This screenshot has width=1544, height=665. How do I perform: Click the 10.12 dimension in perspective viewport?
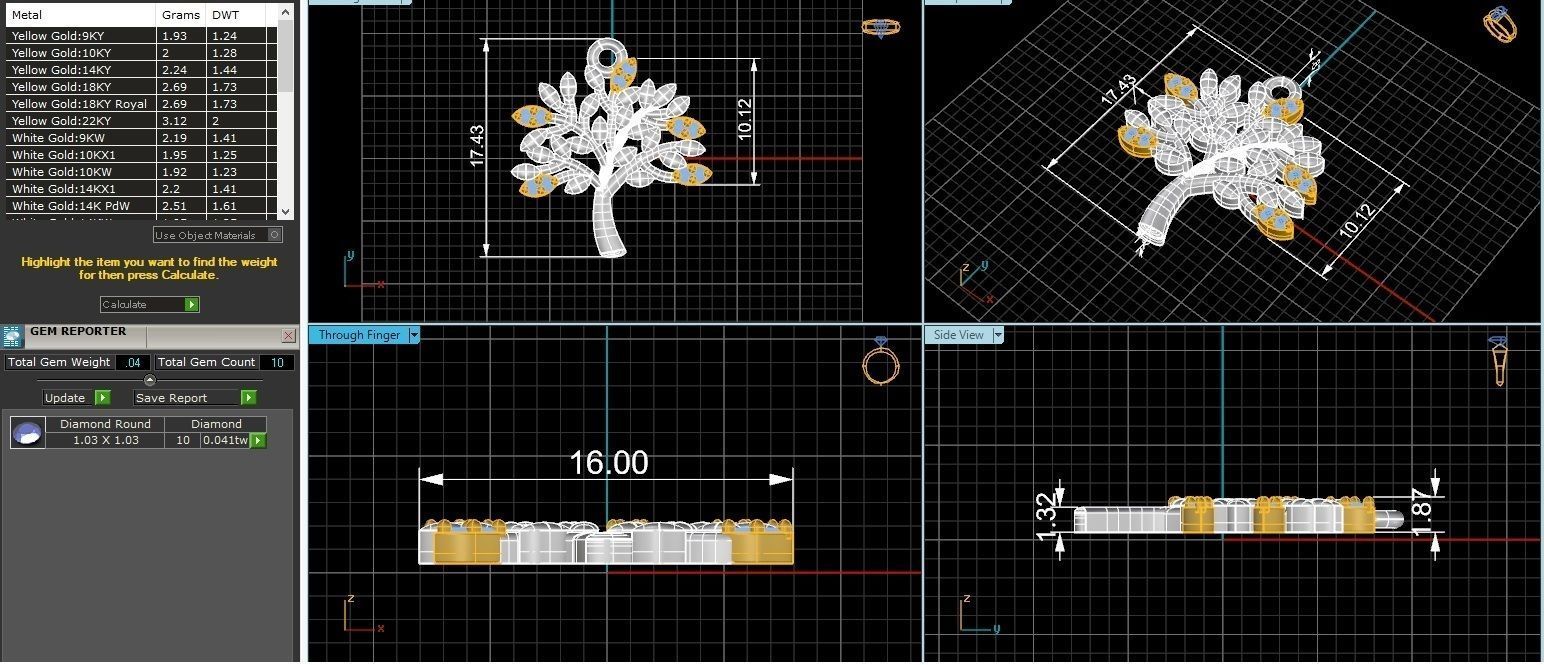click(1357, 222)
